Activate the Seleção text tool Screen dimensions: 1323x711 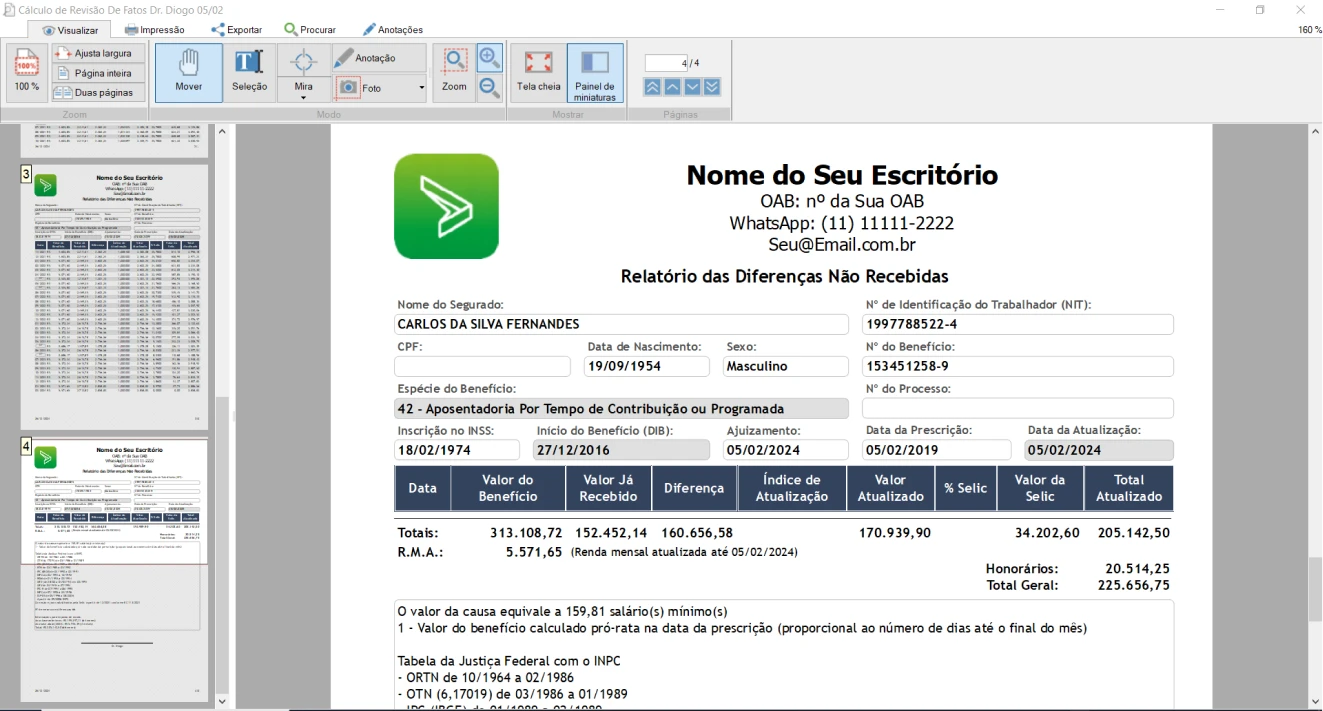249,72
